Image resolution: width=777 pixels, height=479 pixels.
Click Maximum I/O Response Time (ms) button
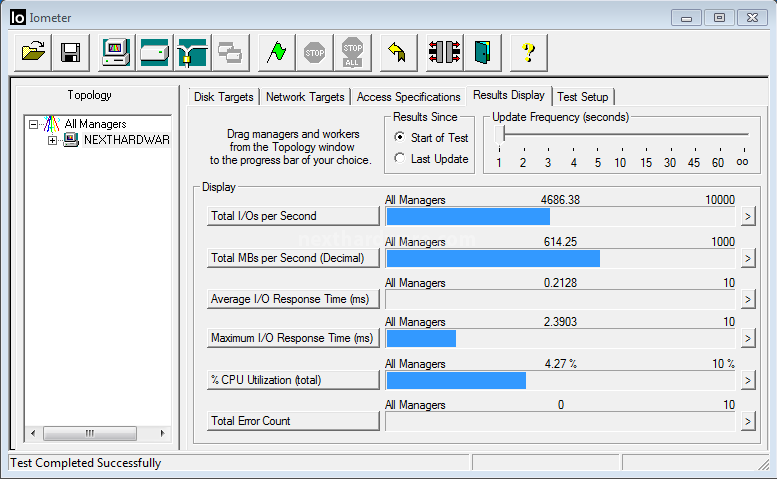click(x=293, y=338)
